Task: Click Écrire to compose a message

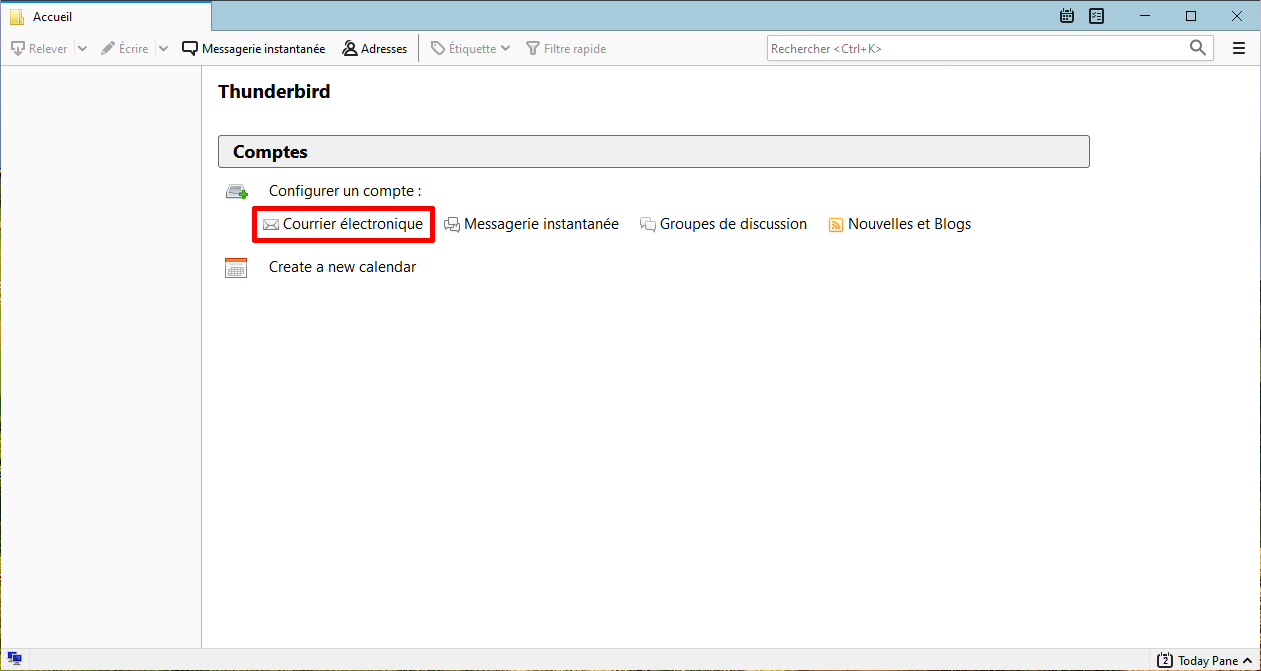Action: pos(125,48)
